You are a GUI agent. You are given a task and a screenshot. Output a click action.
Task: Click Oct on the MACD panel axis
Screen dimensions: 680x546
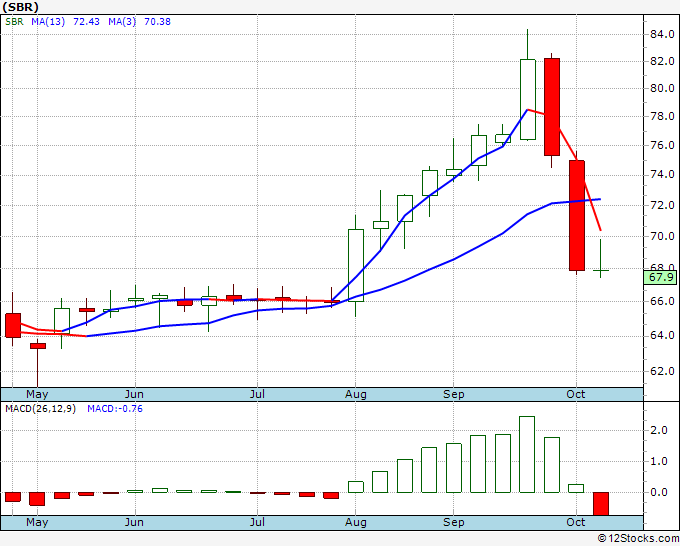pos(575,522)
